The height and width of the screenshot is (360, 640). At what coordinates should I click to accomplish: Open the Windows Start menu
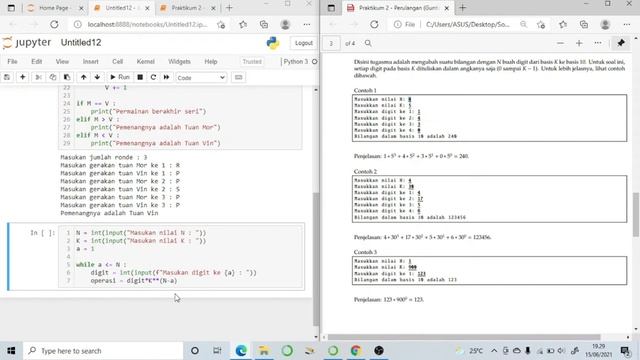tap(11, 351)
